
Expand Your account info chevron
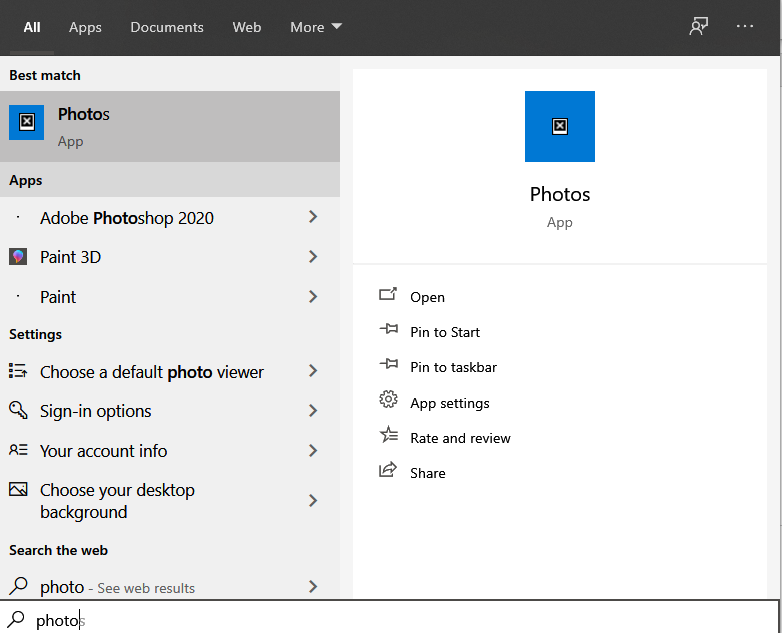coord(313,450)
